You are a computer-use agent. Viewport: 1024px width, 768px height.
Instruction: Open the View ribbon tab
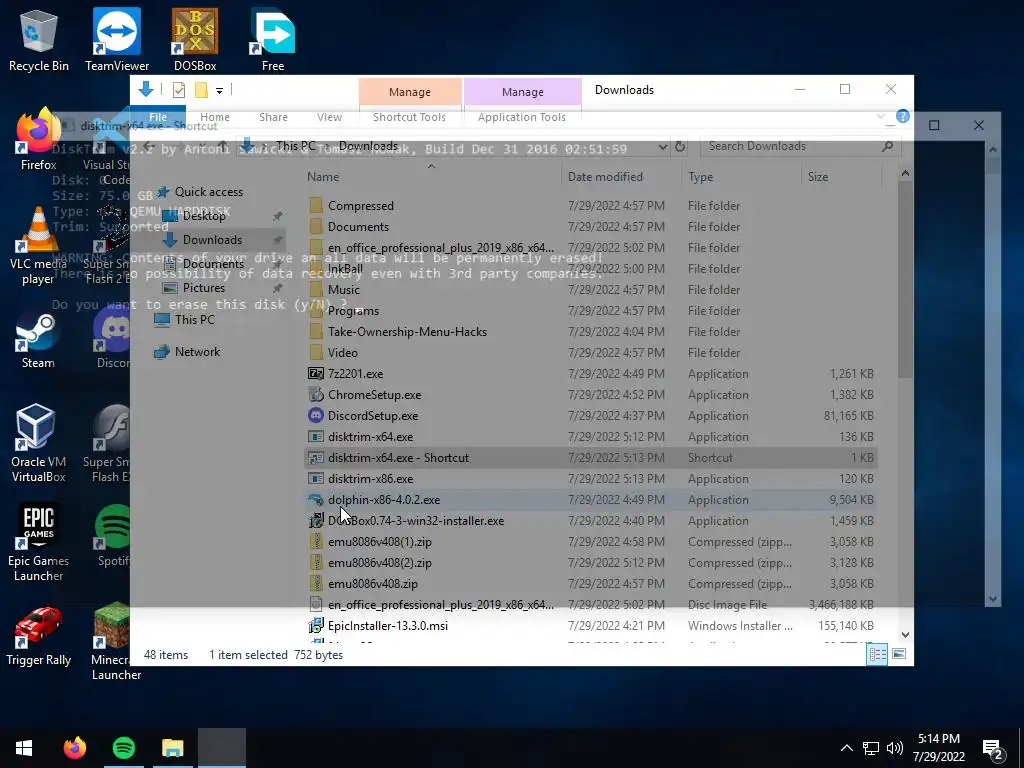(x=329, y=117)
